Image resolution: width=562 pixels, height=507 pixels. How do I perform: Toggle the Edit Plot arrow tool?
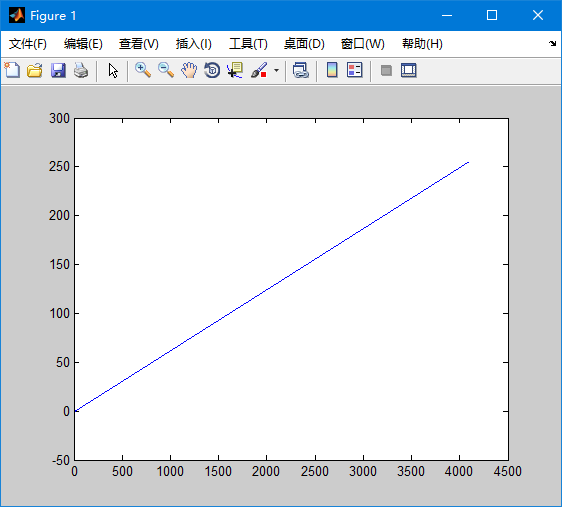click(113, 70)
